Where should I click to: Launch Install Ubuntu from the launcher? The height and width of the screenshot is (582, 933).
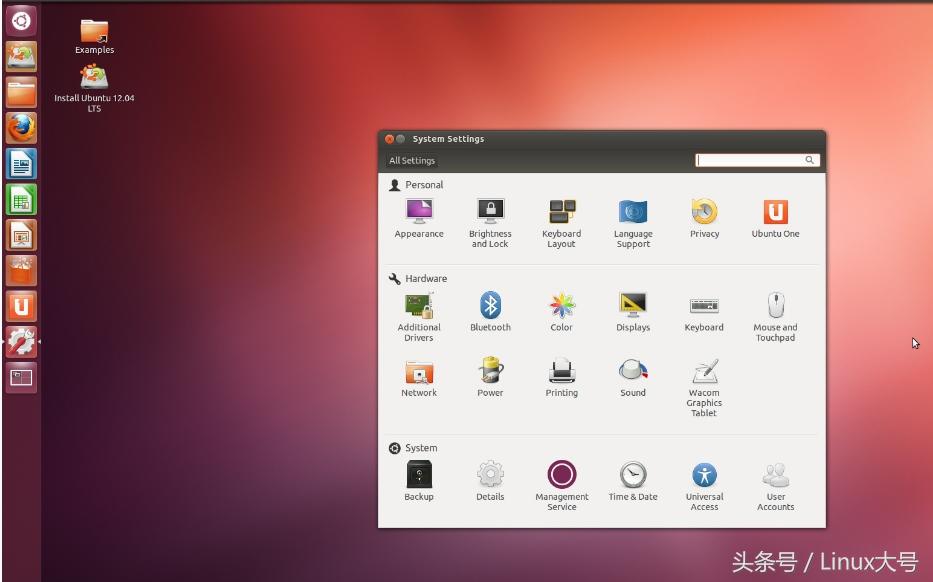[x=21, y=57]
